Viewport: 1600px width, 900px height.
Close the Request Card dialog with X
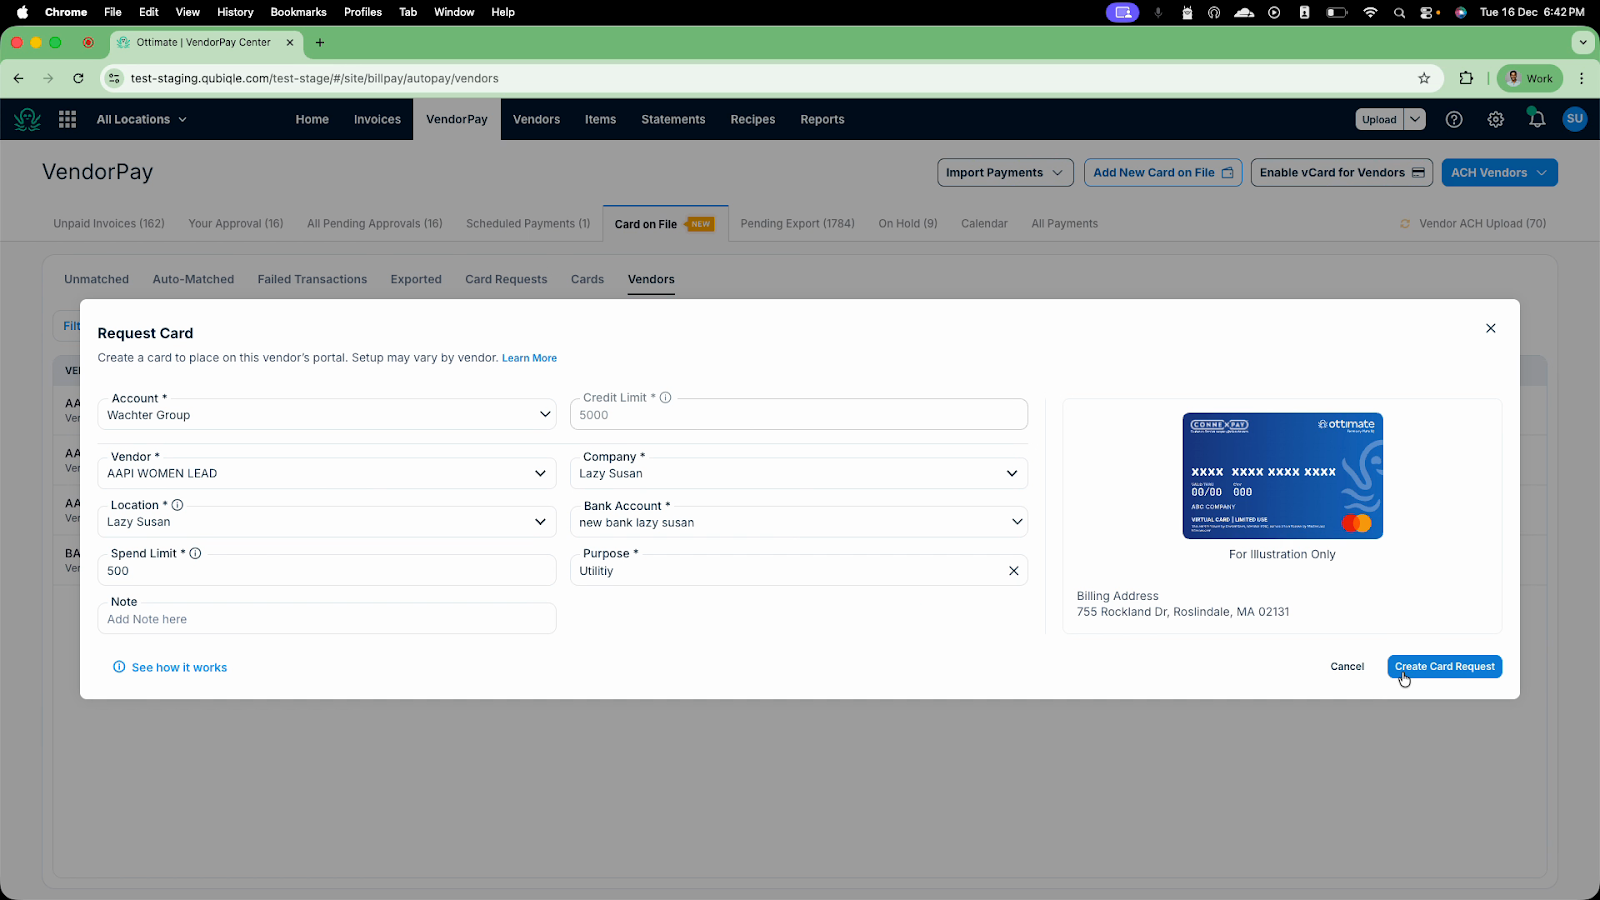(1490, 328)
